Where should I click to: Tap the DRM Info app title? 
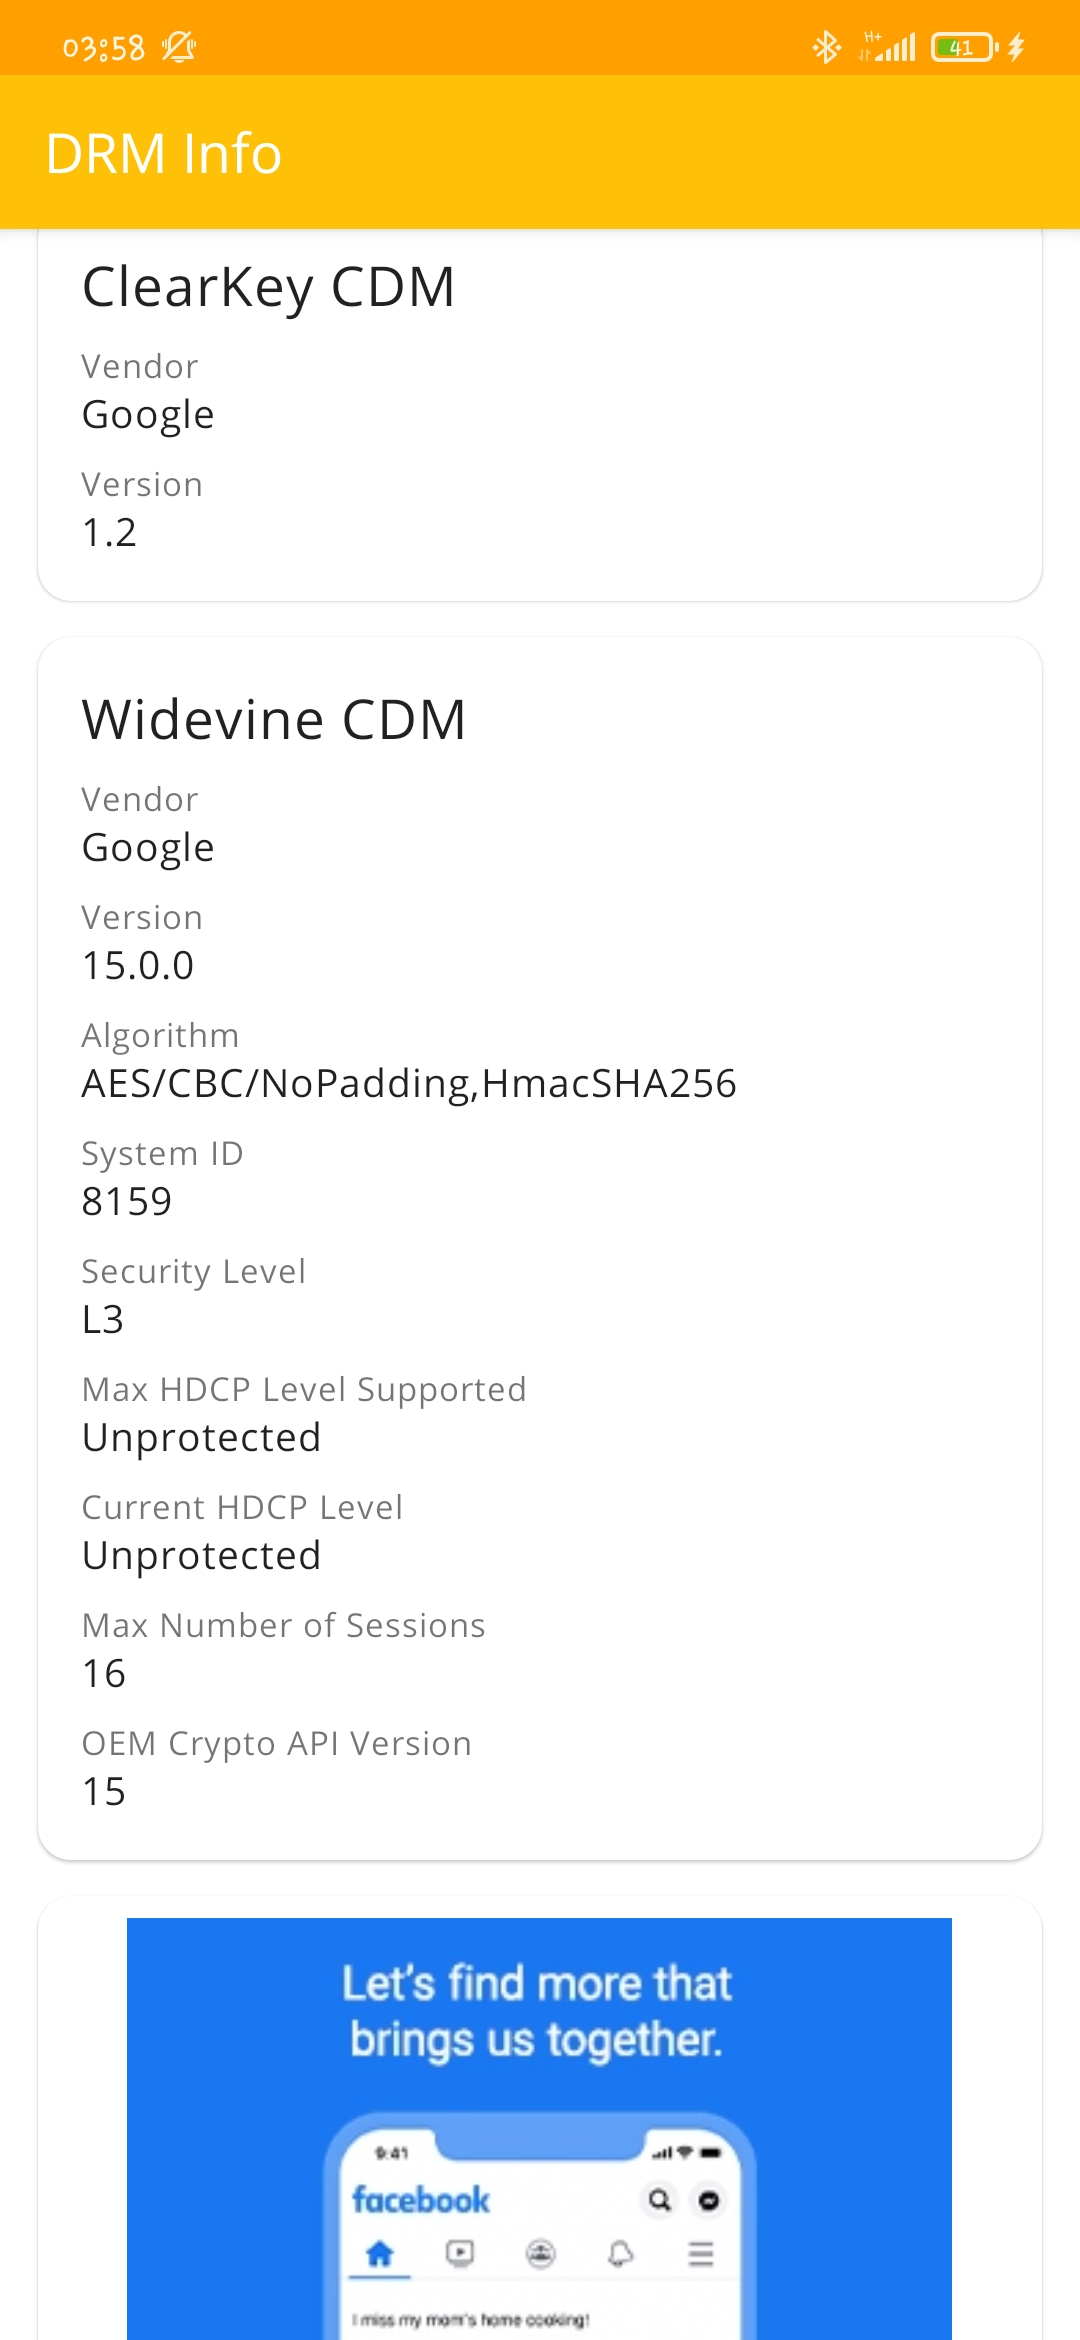[x=164, y=153]
